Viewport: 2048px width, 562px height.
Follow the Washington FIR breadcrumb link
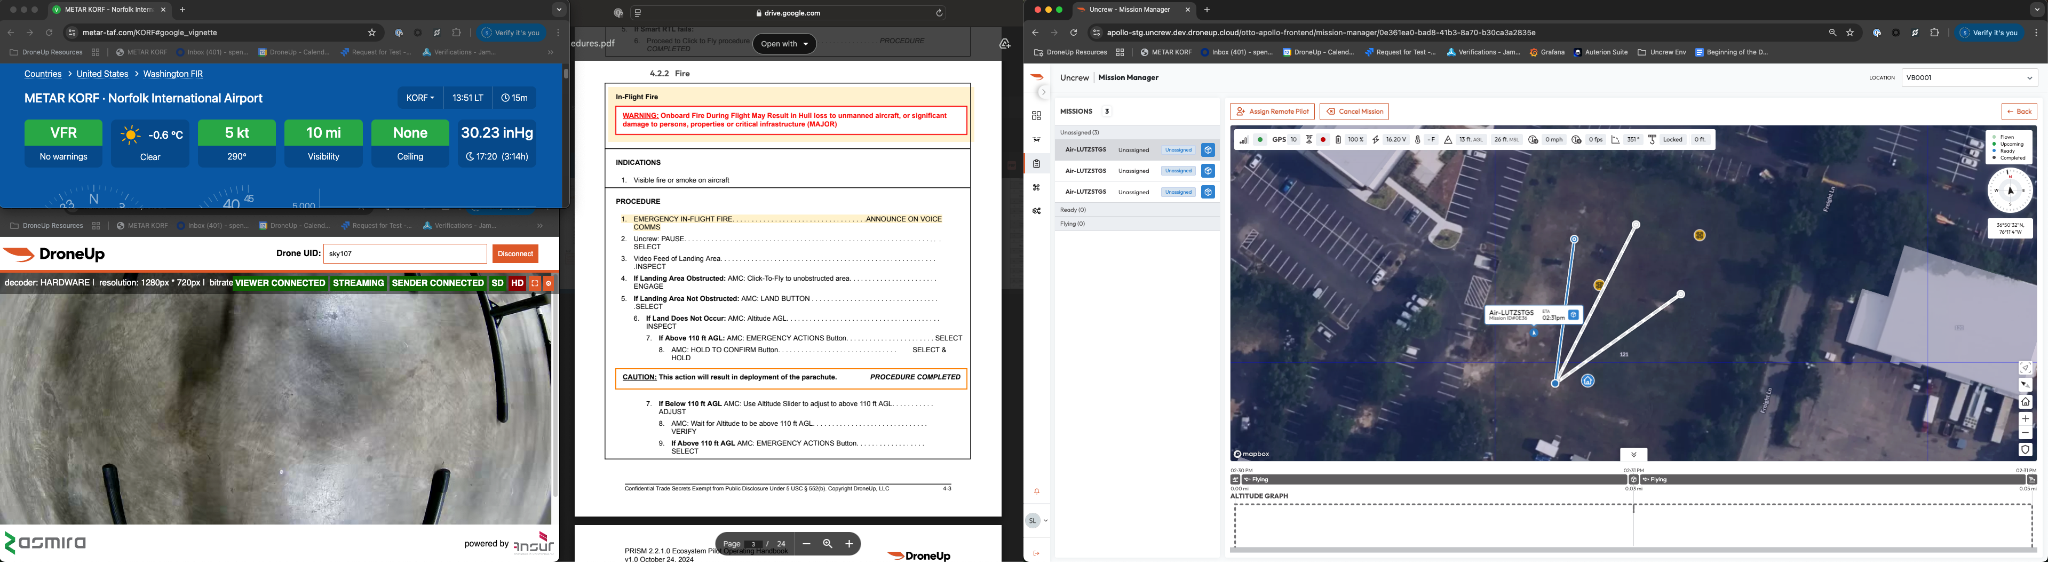click(173, 74)
